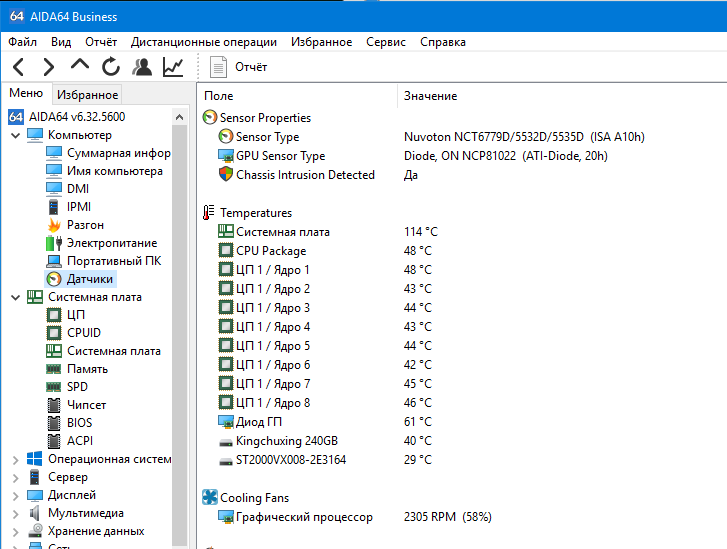Viewport: 727px width, 549px height.
Task: Open remote user management icon
Action: pos(142,67)
